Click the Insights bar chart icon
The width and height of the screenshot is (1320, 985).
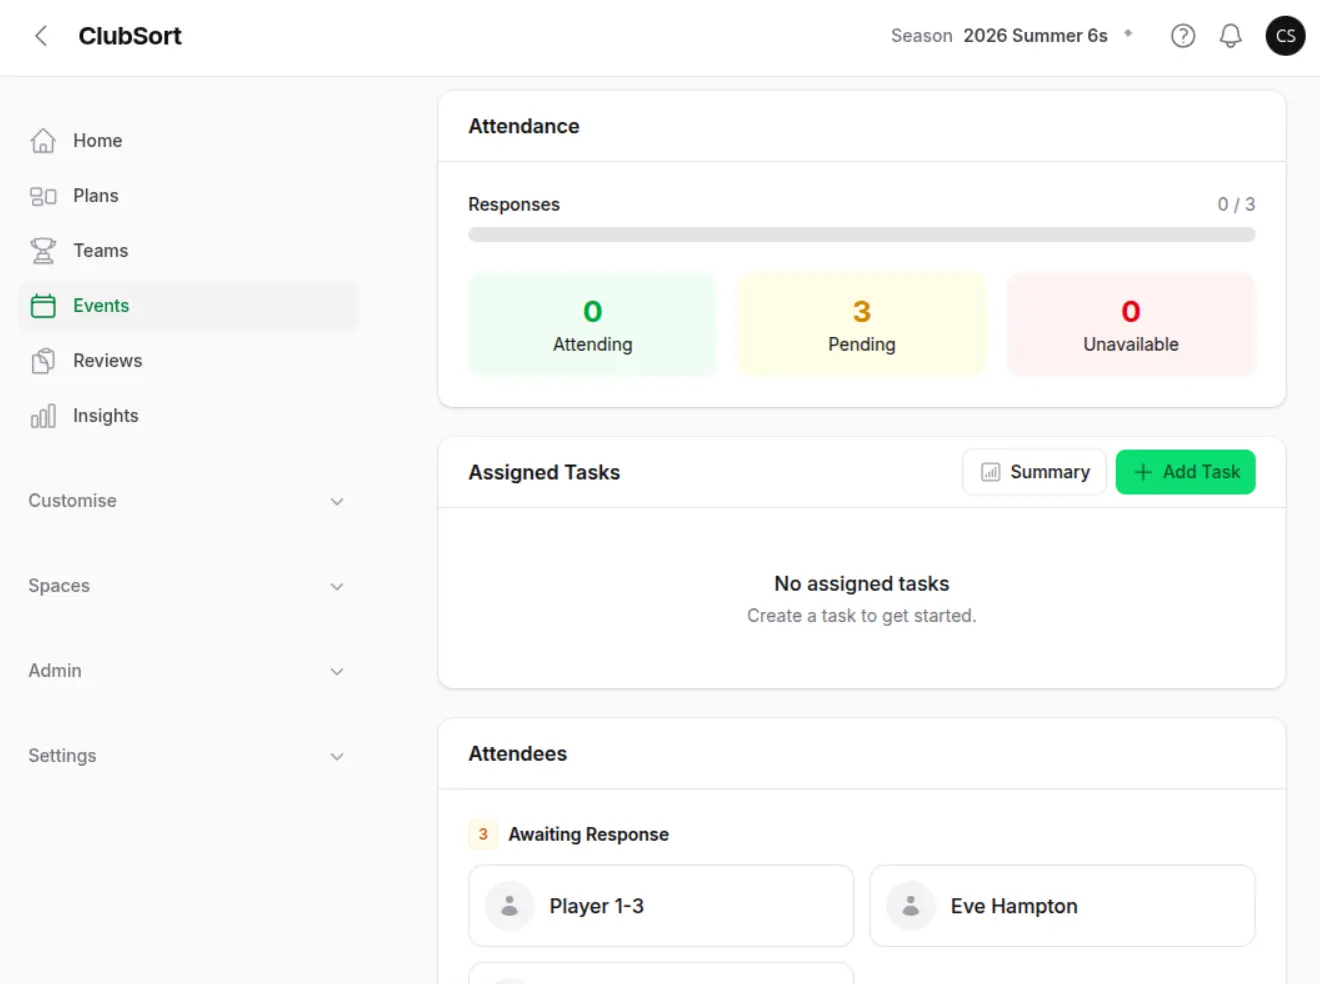pos(43,416)
